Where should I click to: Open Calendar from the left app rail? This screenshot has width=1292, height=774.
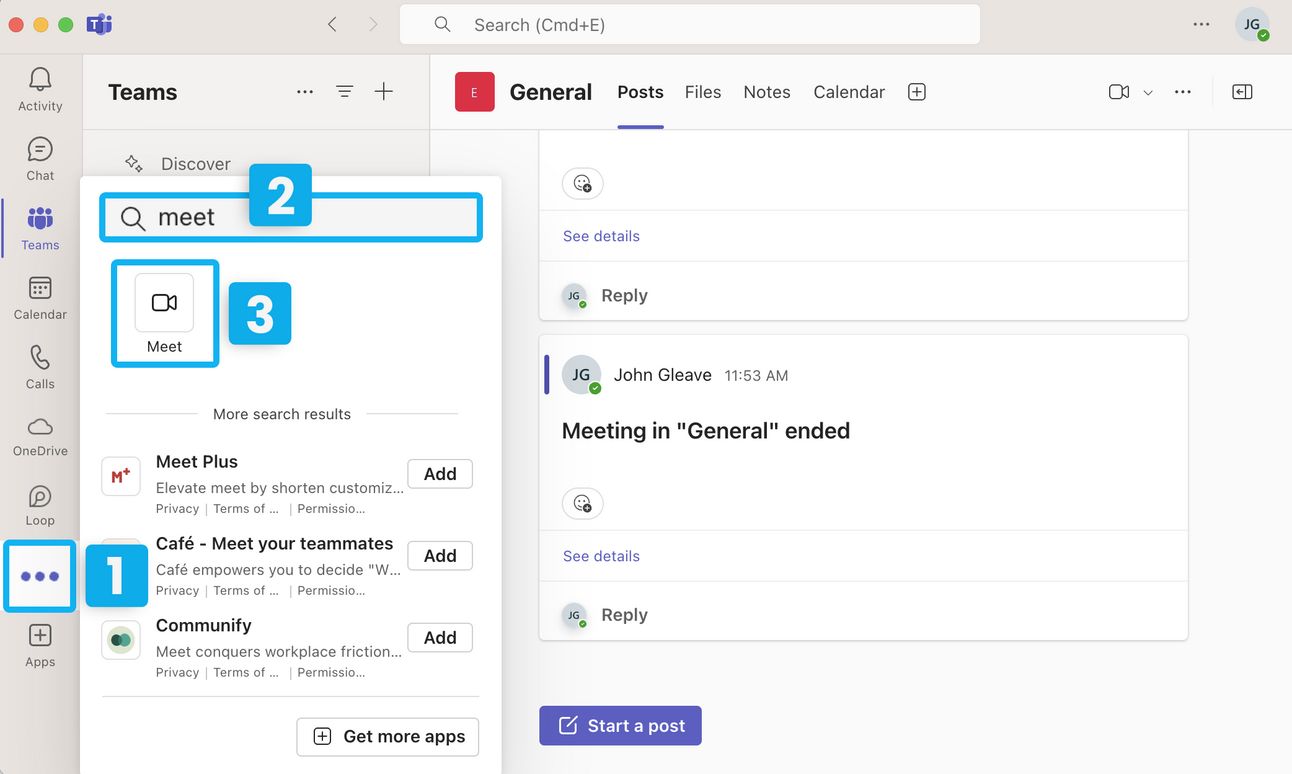[x=40, y=298]
